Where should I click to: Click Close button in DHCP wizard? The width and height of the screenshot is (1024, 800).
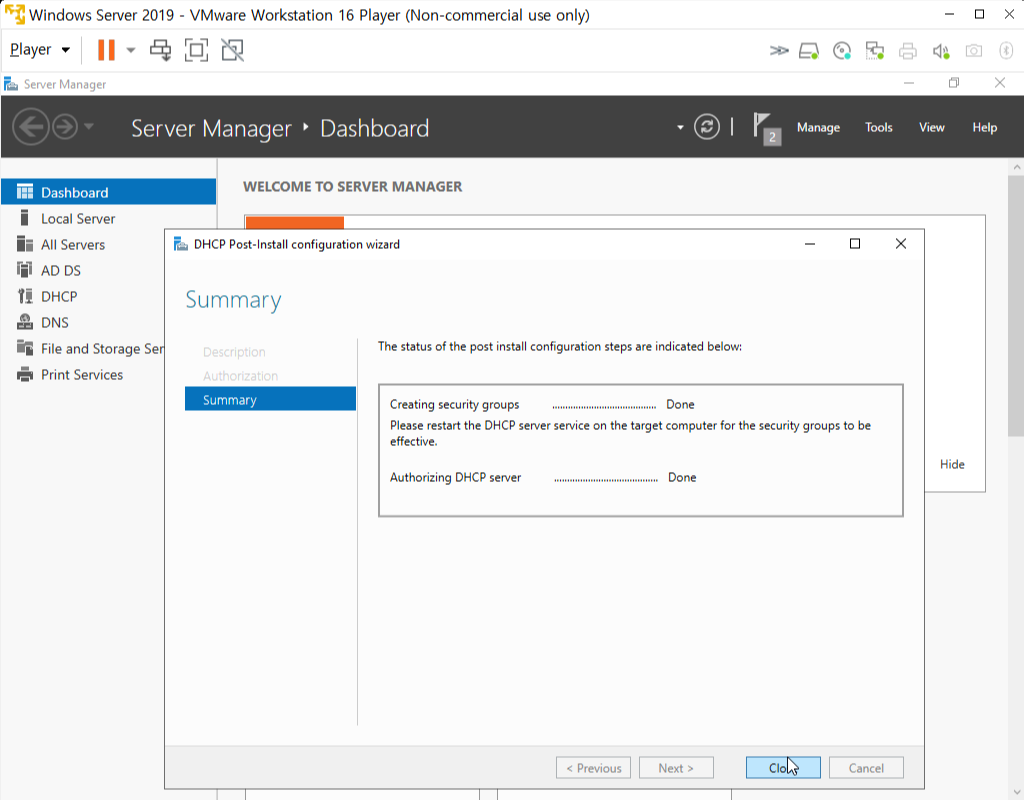coord(783,768)
